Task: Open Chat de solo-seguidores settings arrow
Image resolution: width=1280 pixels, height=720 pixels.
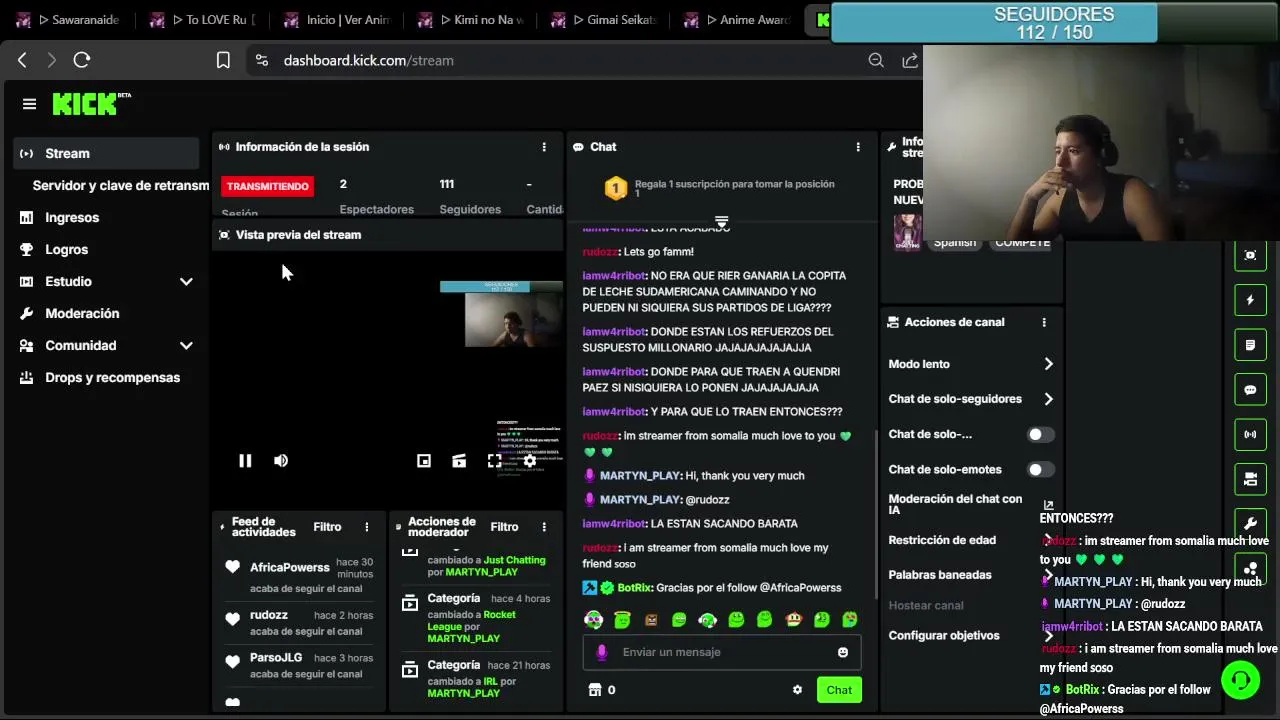Action: coord(1048,399)
